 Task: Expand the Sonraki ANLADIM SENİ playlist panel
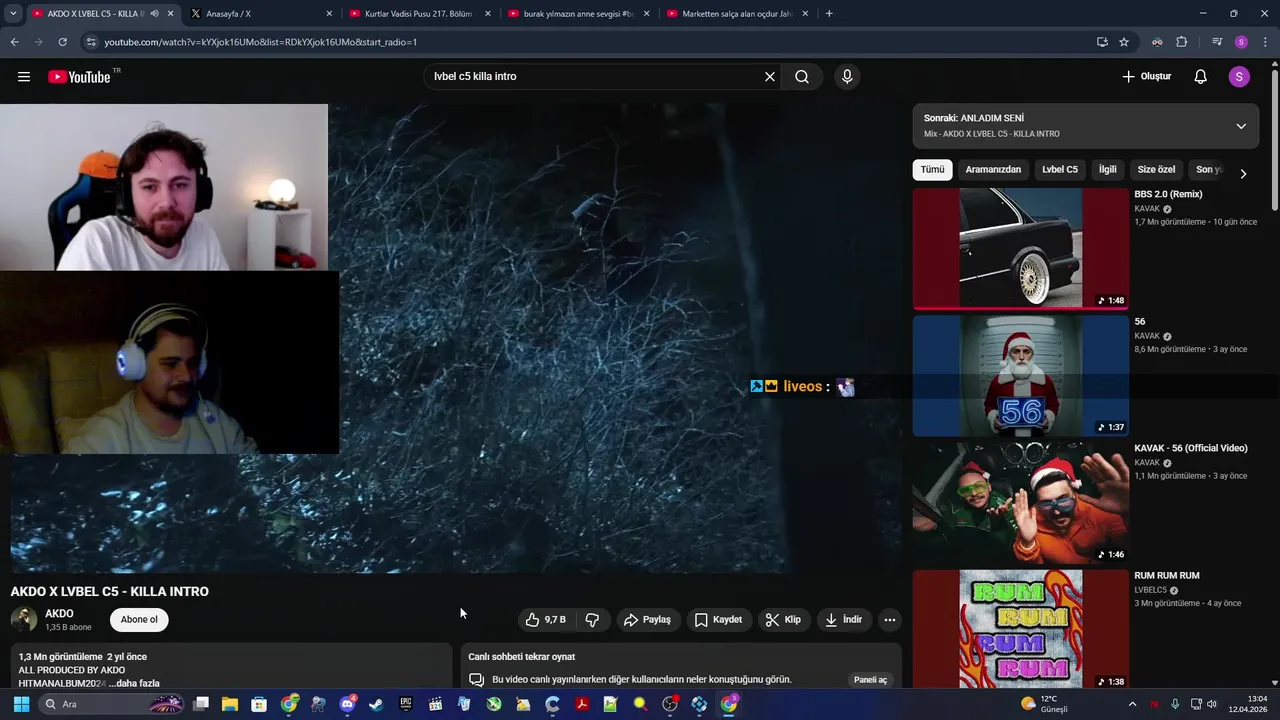click(1241, 126)
